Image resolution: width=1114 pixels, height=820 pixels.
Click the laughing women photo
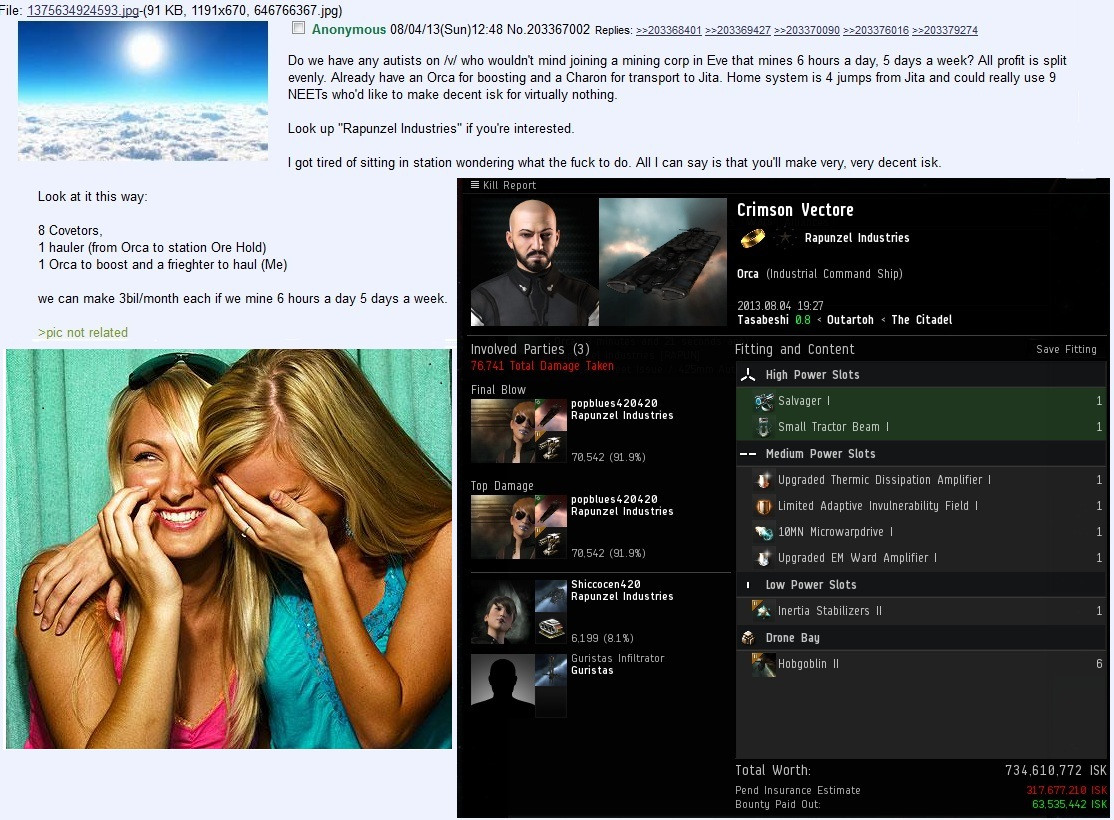pyautogui.click(x=229, y=549)
